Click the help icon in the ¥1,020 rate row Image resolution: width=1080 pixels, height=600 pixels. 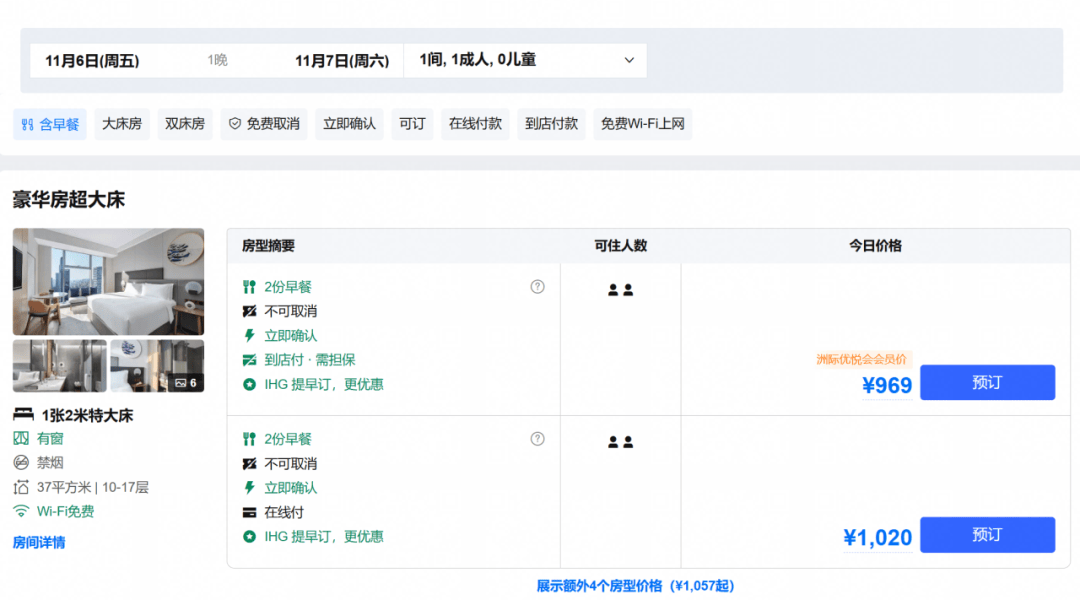537,439
